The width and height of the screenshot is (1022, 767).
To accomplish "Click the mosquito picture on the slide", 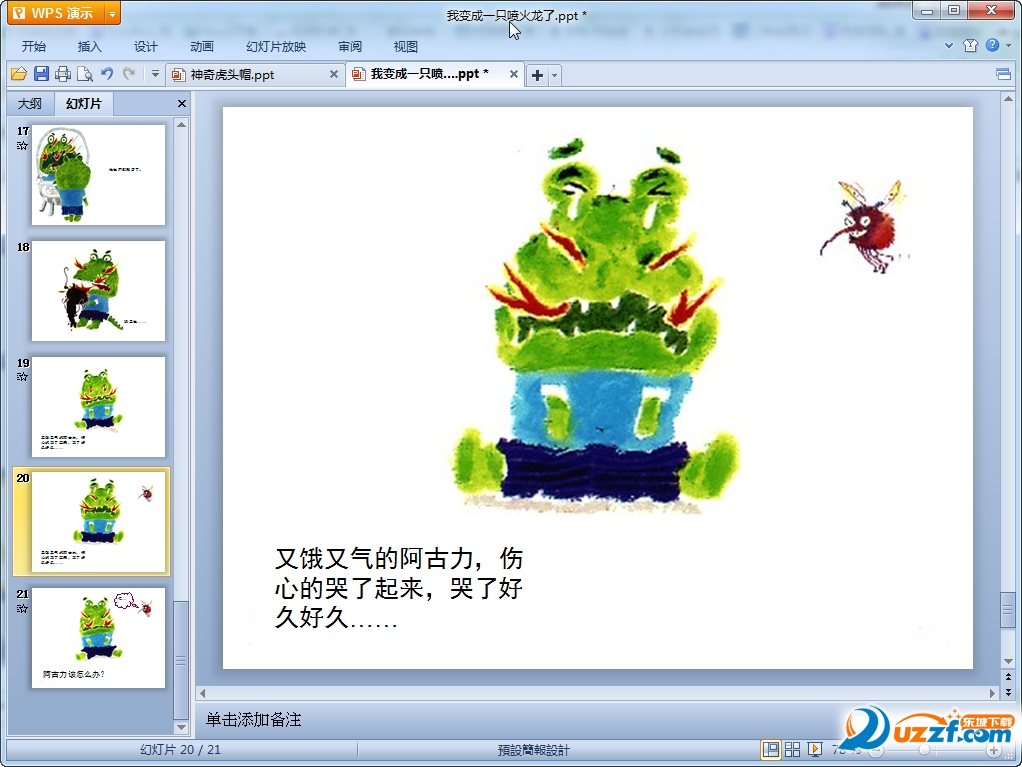I will [x=864, y=225].
